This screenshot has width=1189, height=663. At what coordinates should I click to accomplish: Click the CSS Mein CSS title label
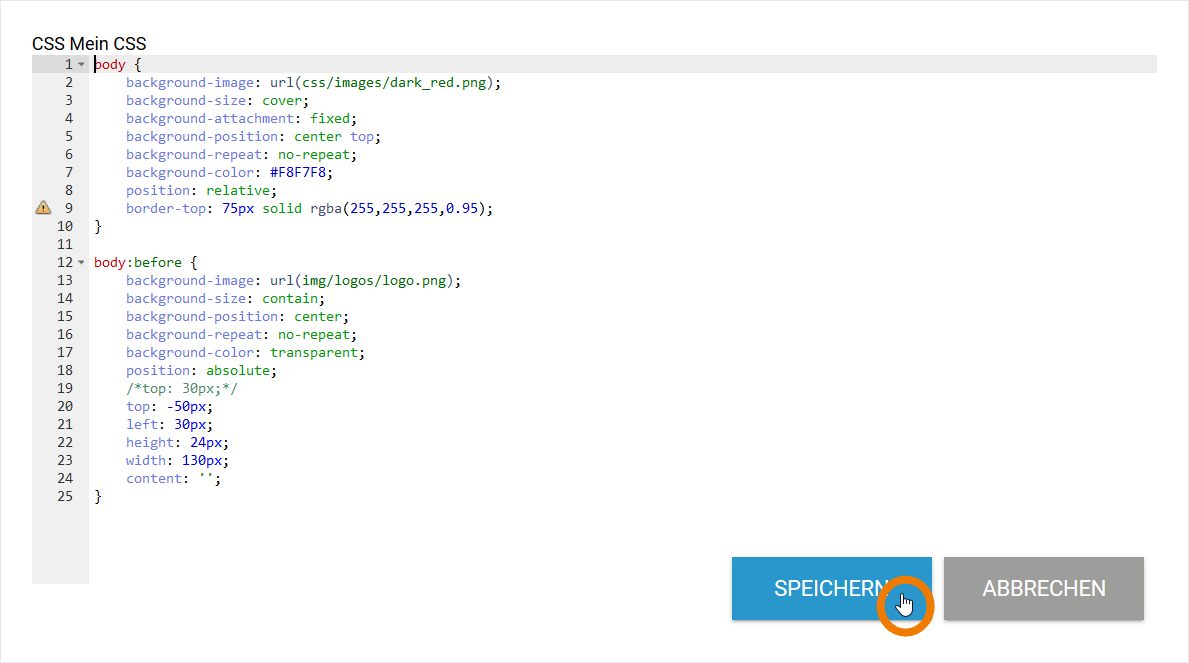pos(89,44)
